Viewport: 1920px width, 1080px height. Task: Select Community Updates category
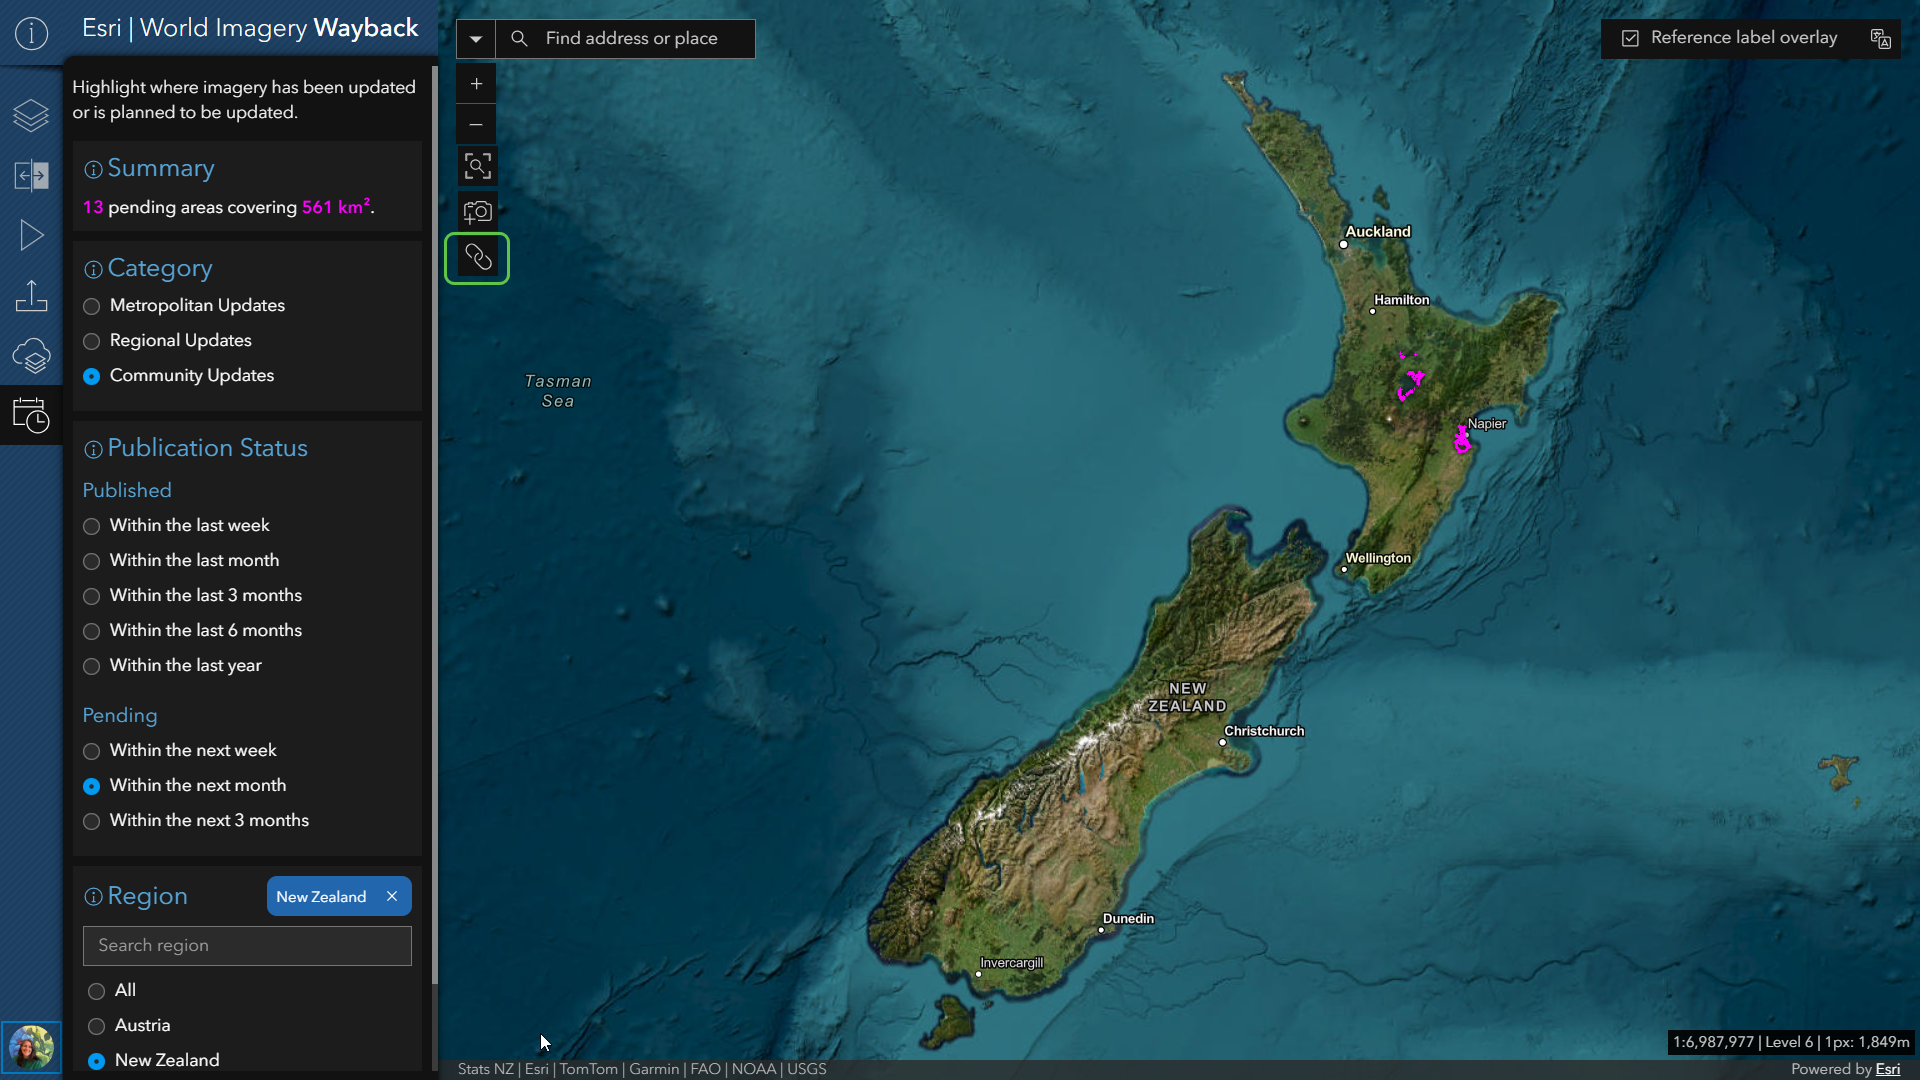click(x=178, y=376)
